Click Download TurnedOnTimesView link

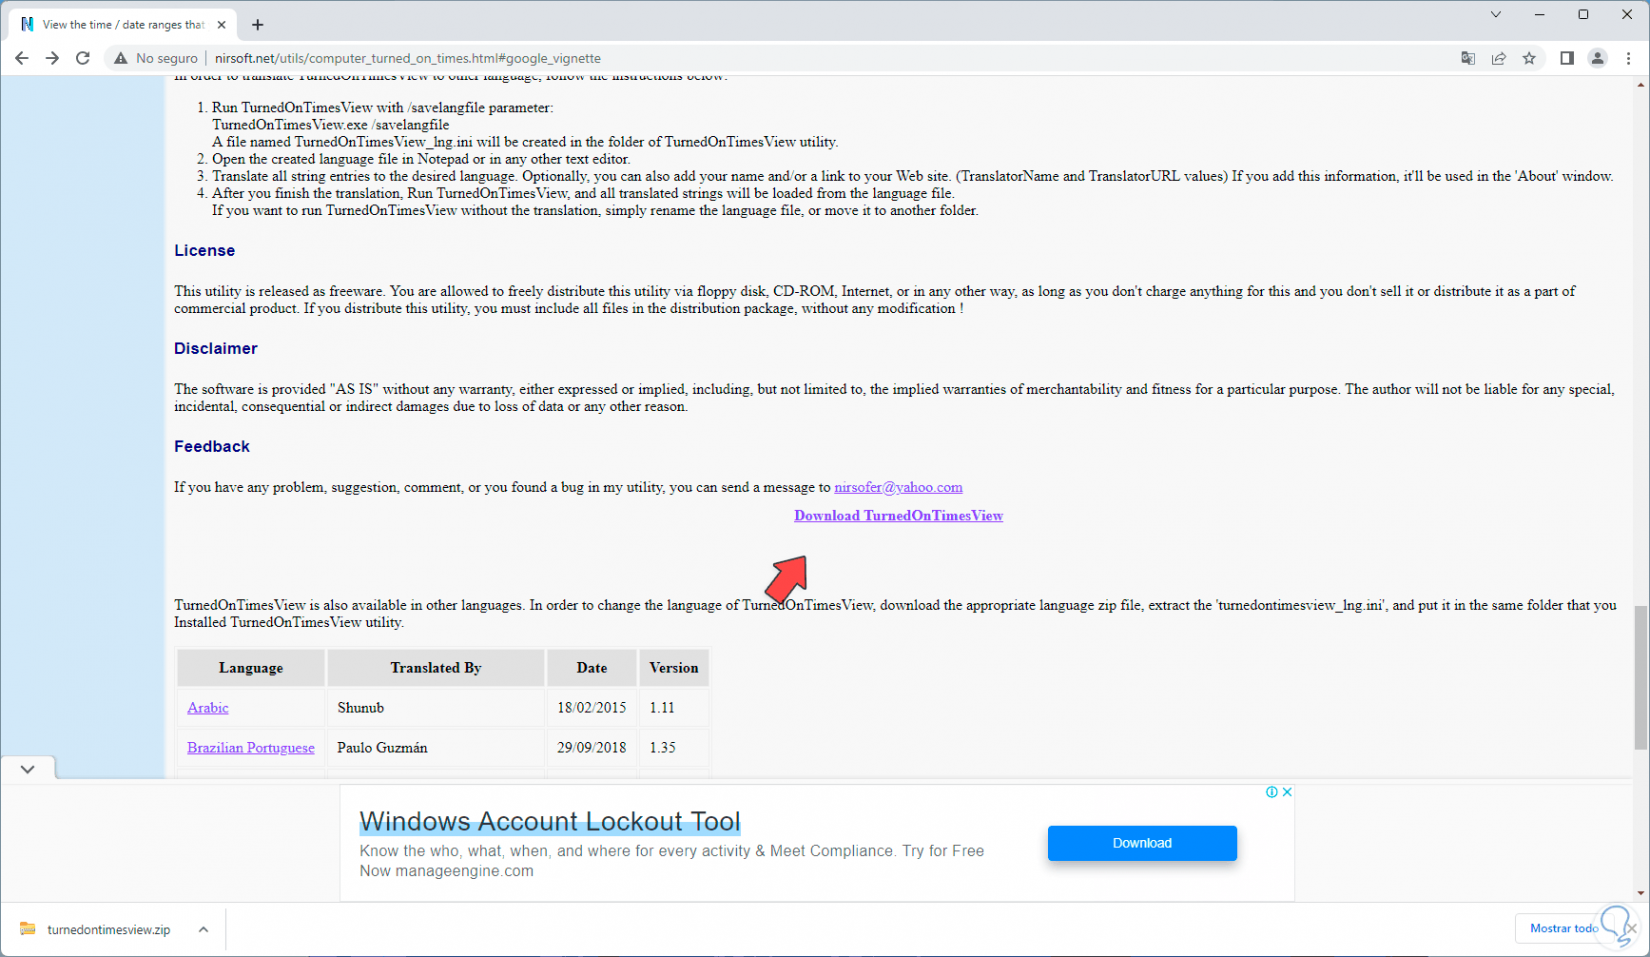[x=898, y=516]
